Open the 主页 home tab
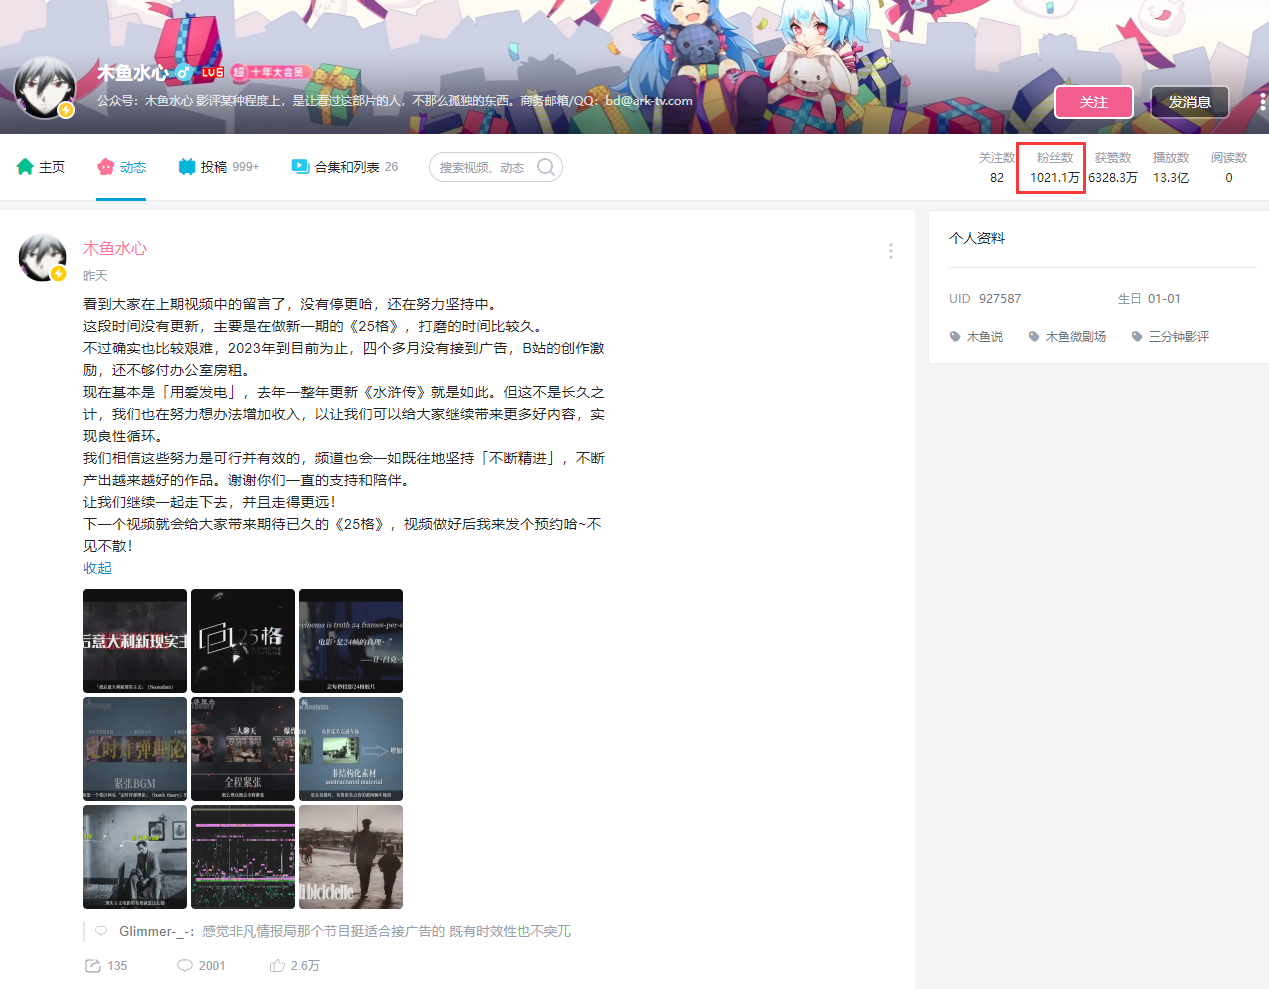Viewport: 1269px width, 989px height. 41,167
